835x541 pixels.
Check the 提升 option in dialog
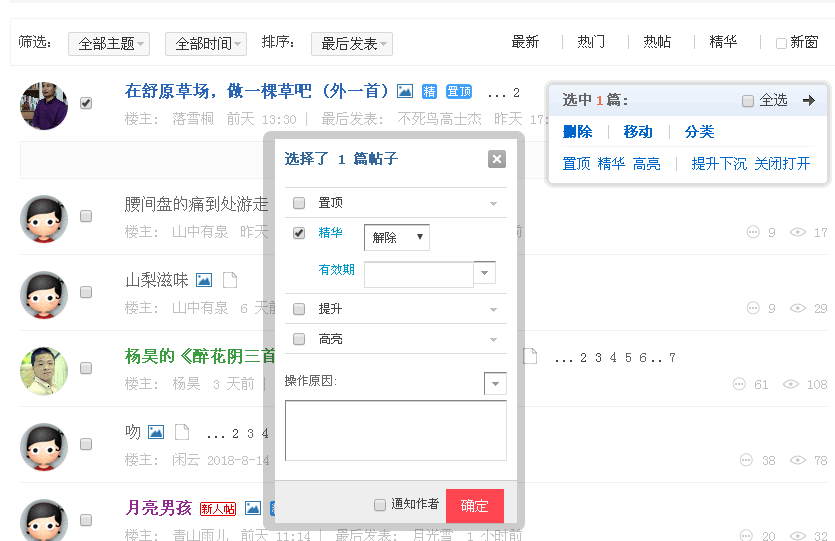[299, 309]
